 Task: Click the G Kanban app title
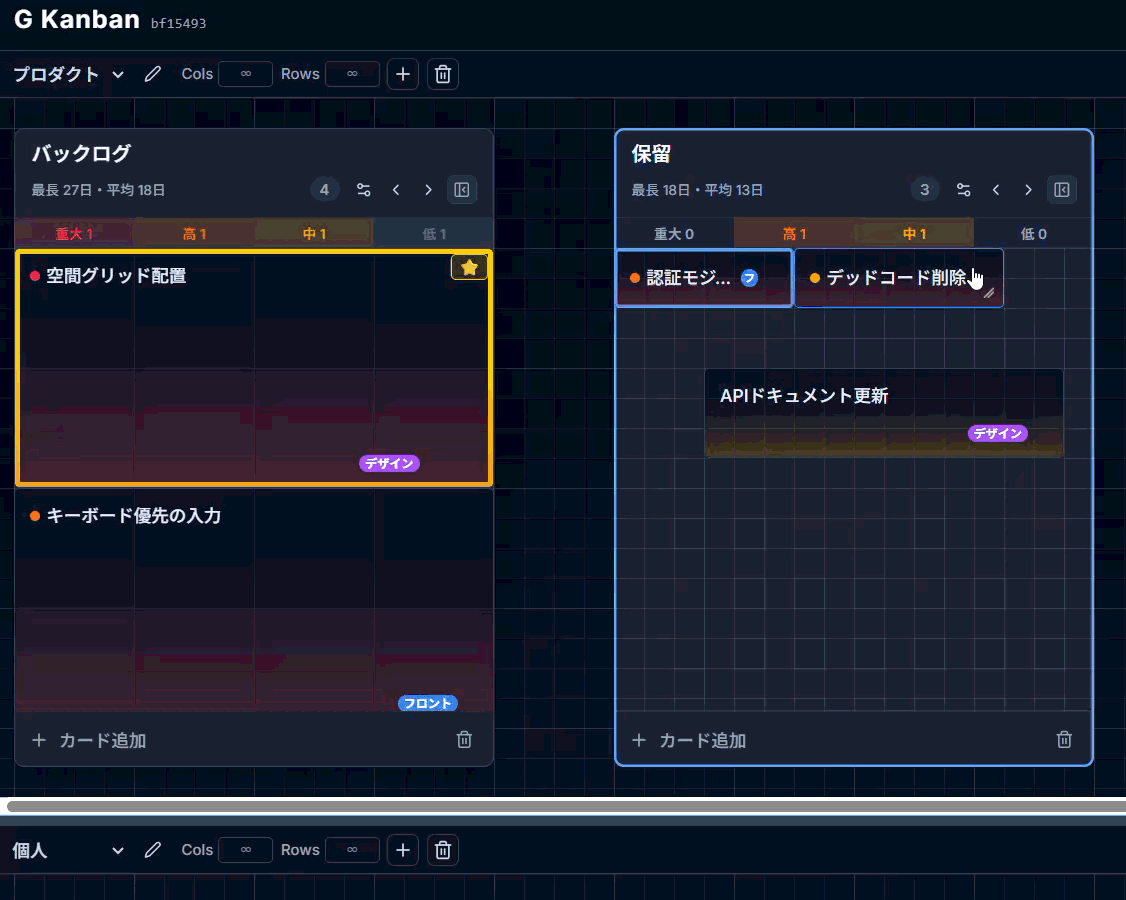click(x=77, y=19)
